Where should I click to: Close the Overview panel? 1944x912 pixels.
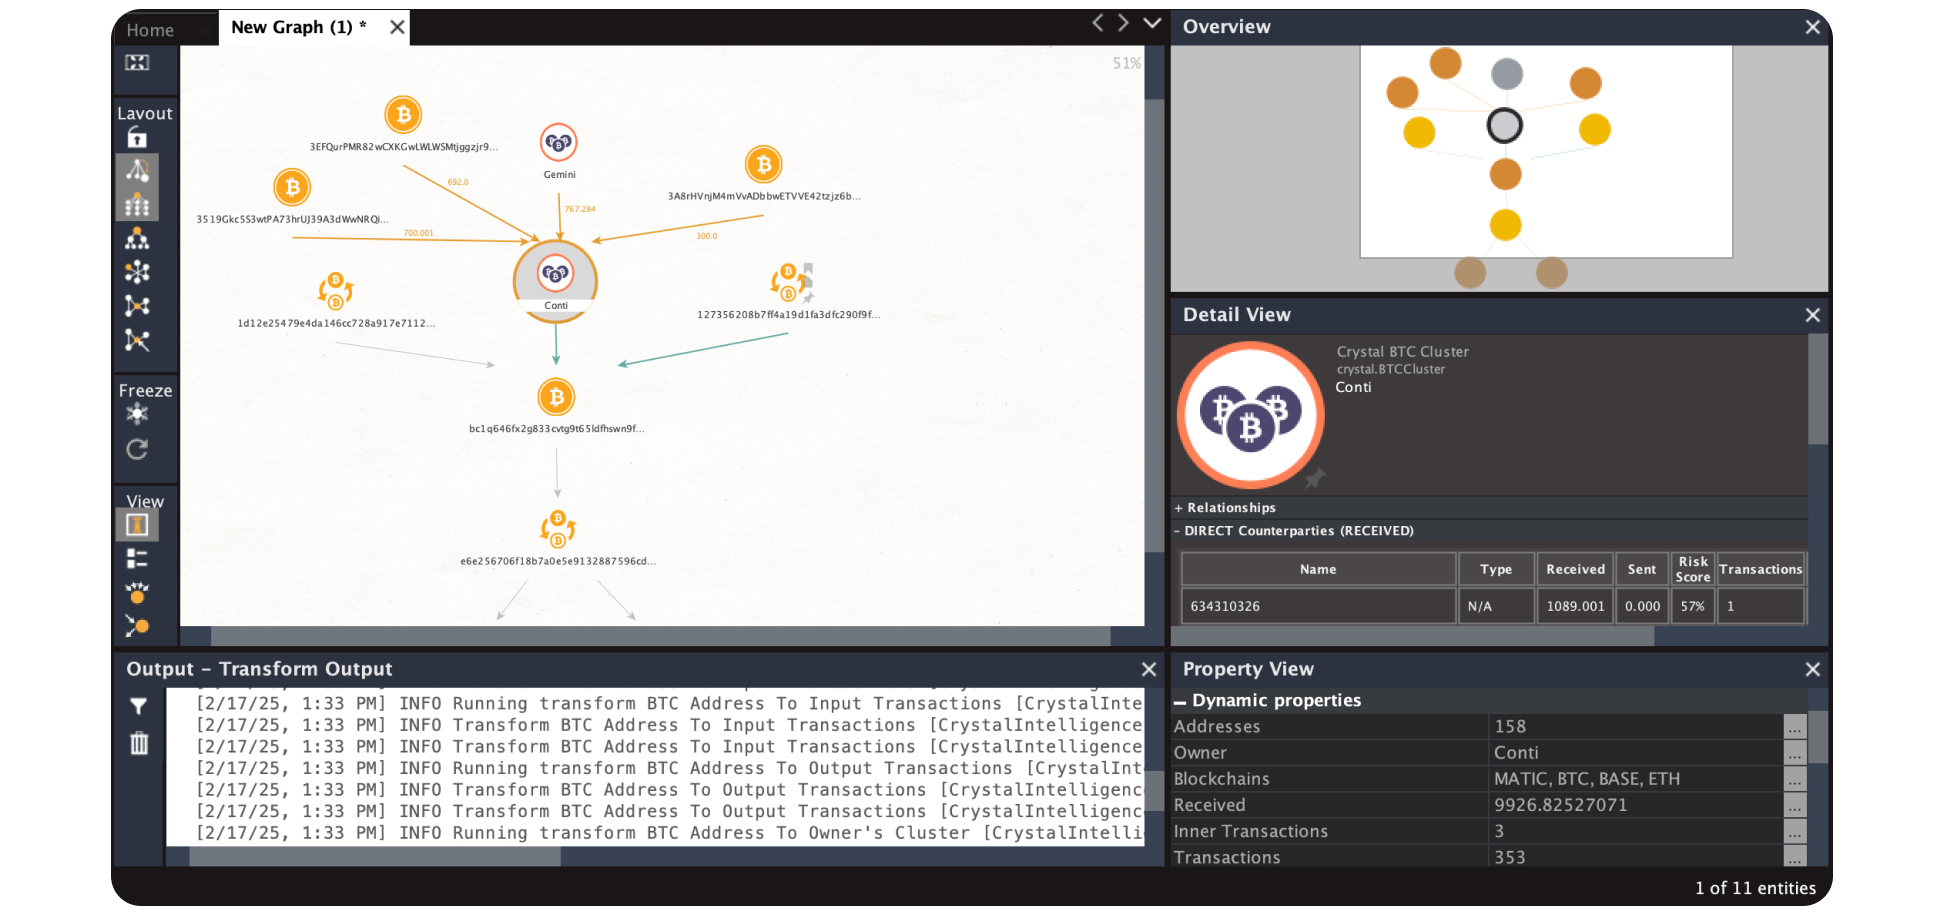(x=1812, y=27)
